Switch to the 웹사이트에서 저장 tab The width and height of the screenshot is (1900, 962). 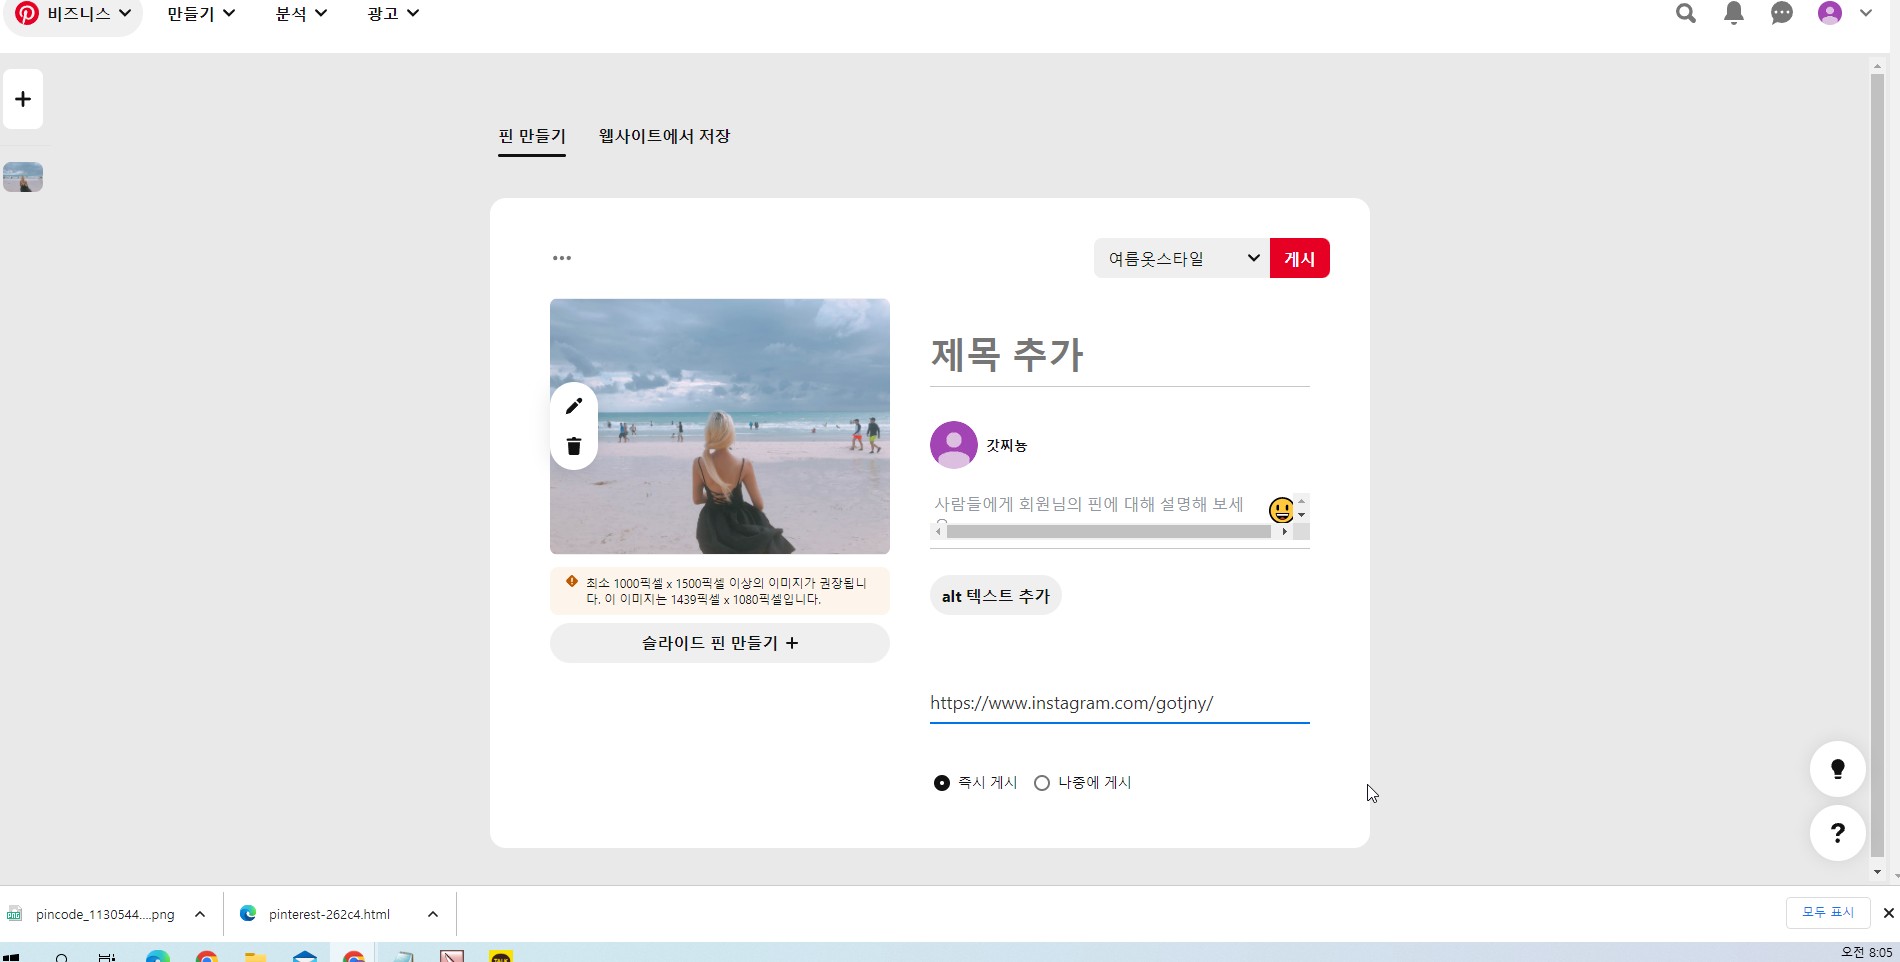tap(665, 136)
